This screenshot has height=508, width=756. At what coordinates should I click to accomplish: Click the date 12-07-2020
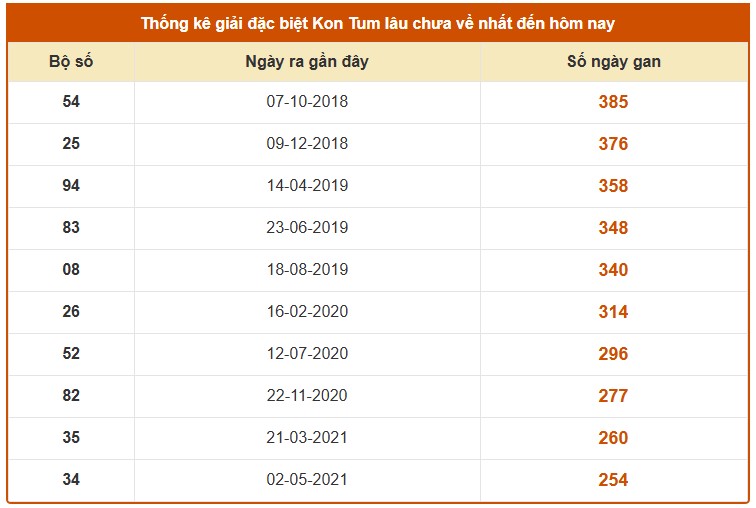coord(307,354)
